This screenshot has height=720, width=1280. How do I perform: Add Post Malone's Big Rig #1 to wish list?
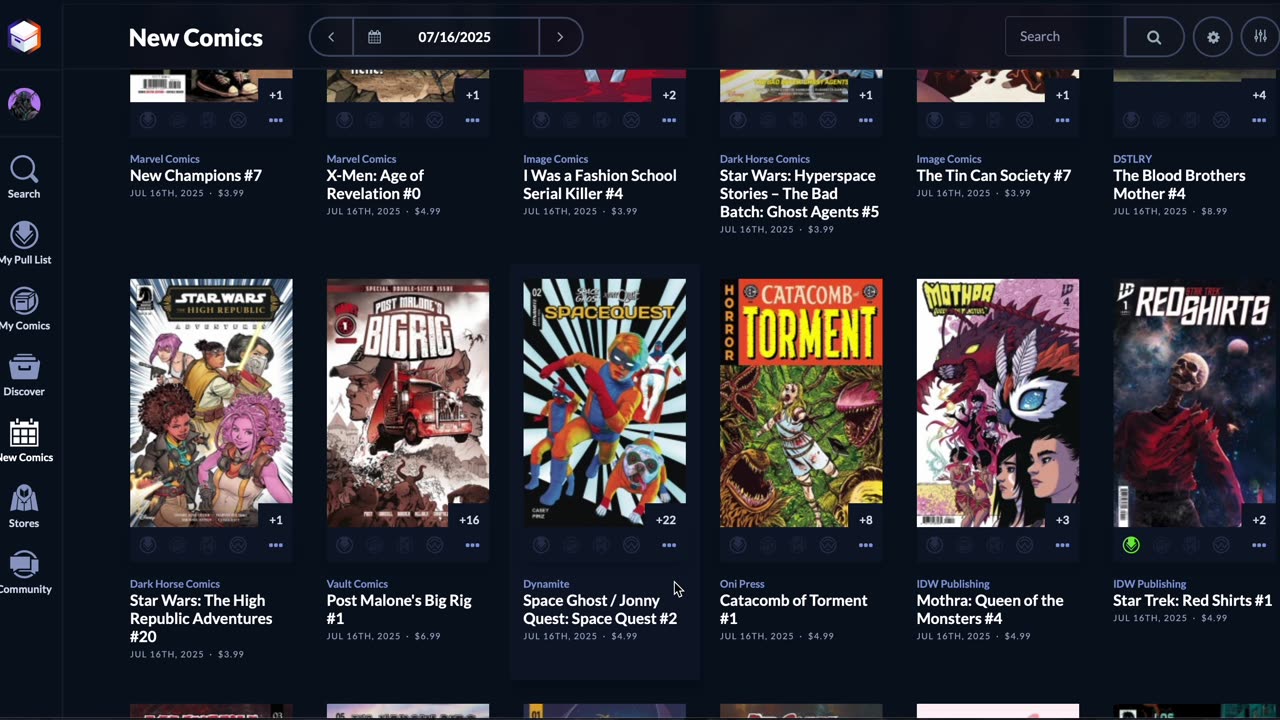click(x=435, y=545)
